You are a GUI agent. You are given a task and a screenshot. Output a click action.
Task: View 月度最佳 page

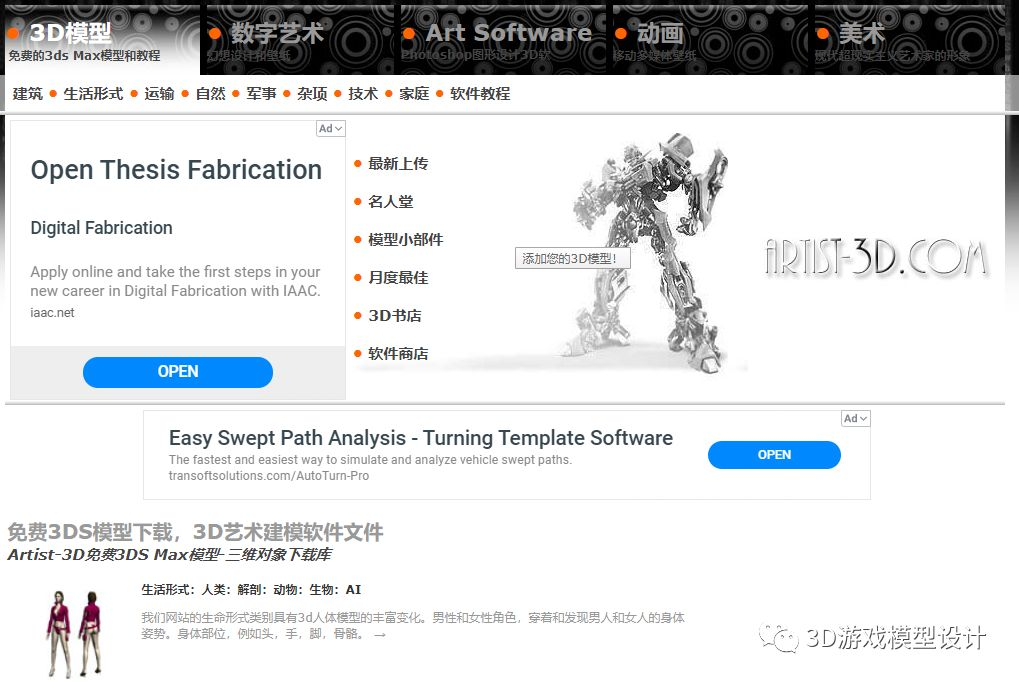(x=398, y=278)
